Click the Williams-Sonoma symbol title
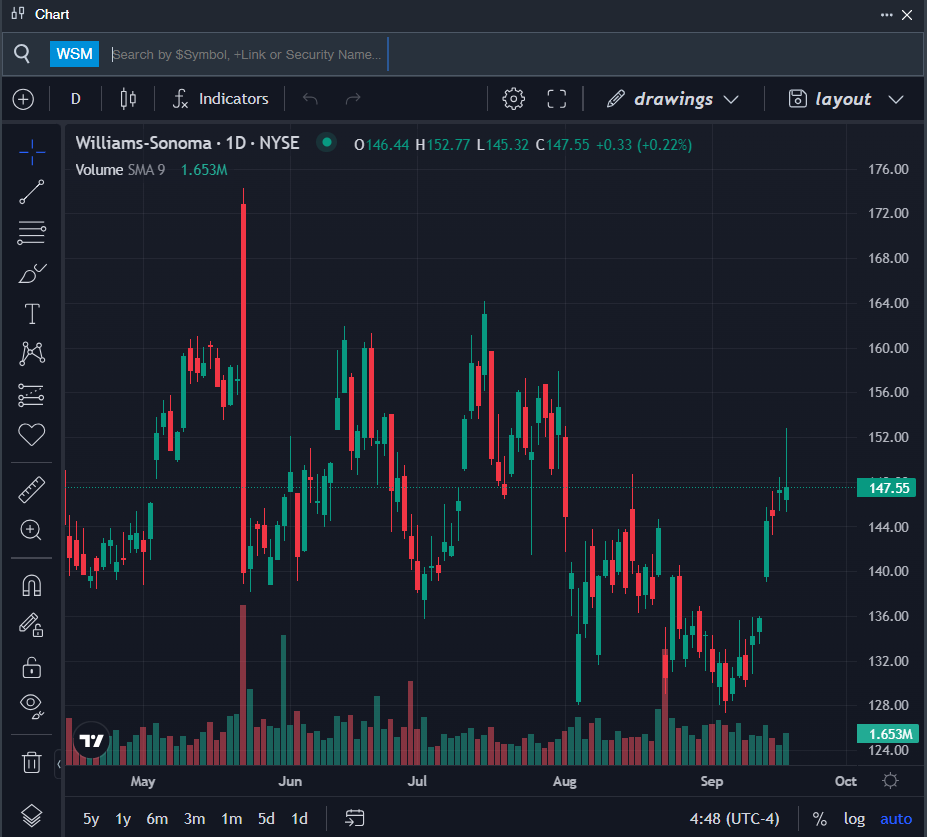The image size is (927, 837). pos(187,143)
